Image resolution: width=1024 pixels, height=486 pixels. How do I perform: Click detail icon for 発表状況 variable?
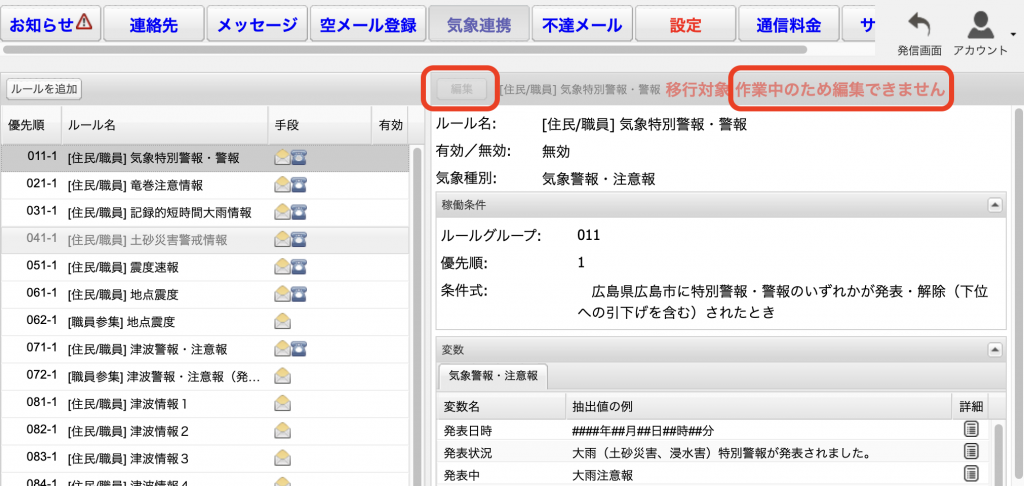970,451
